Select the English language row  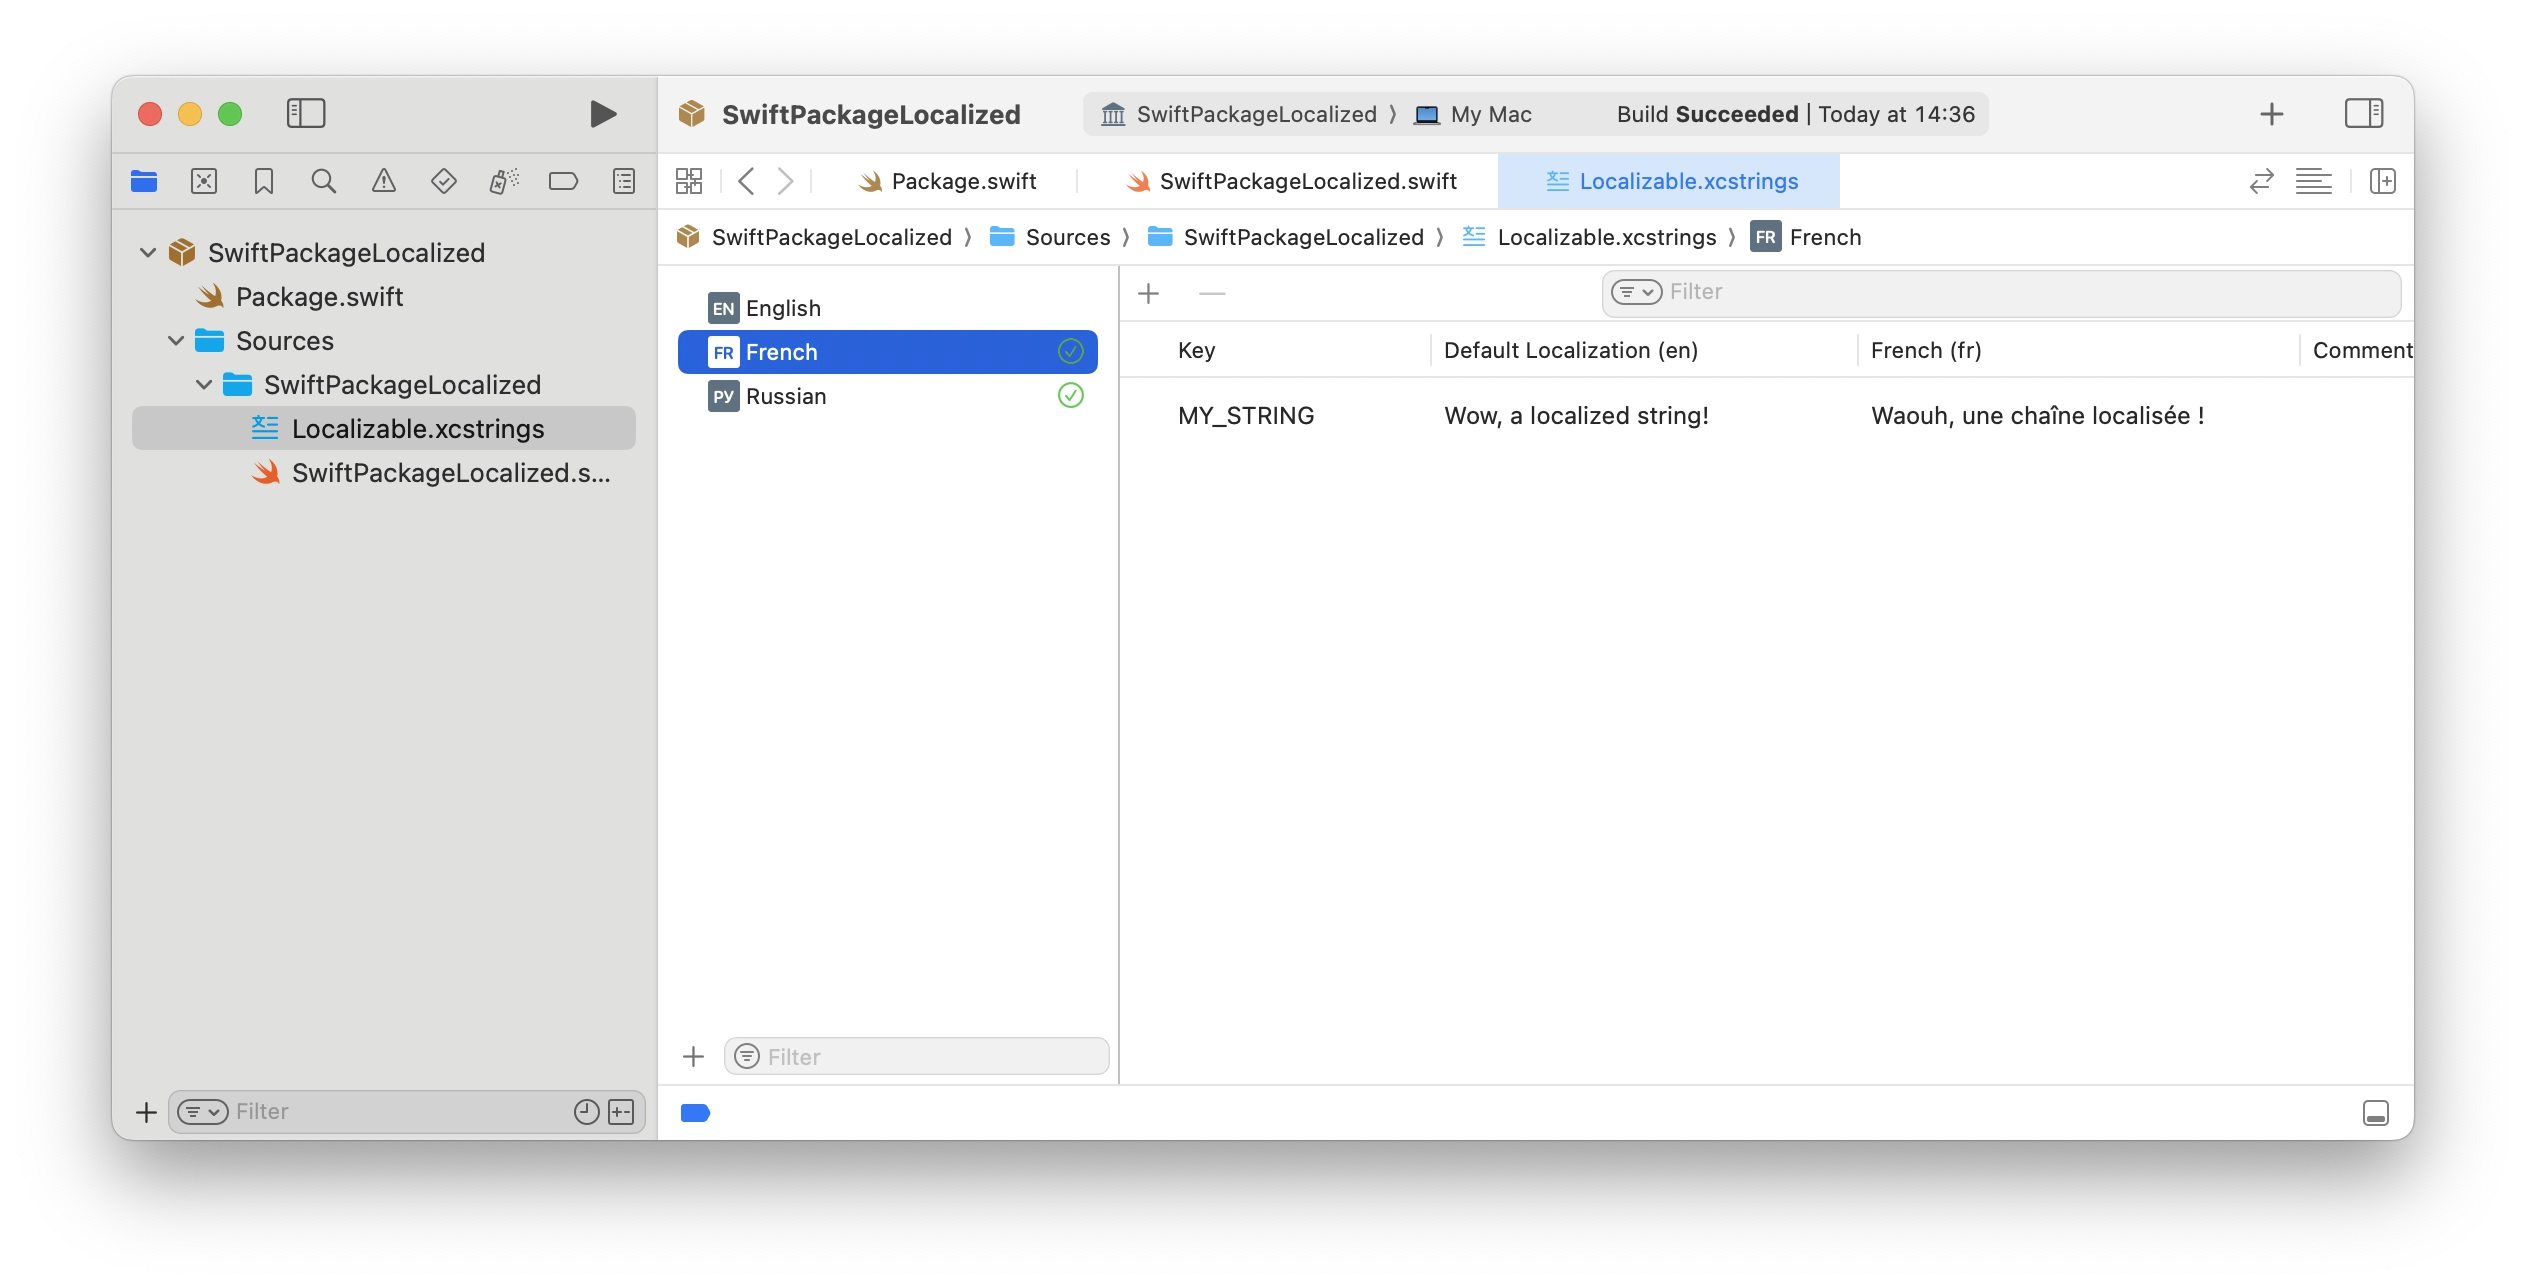[888, 308]
